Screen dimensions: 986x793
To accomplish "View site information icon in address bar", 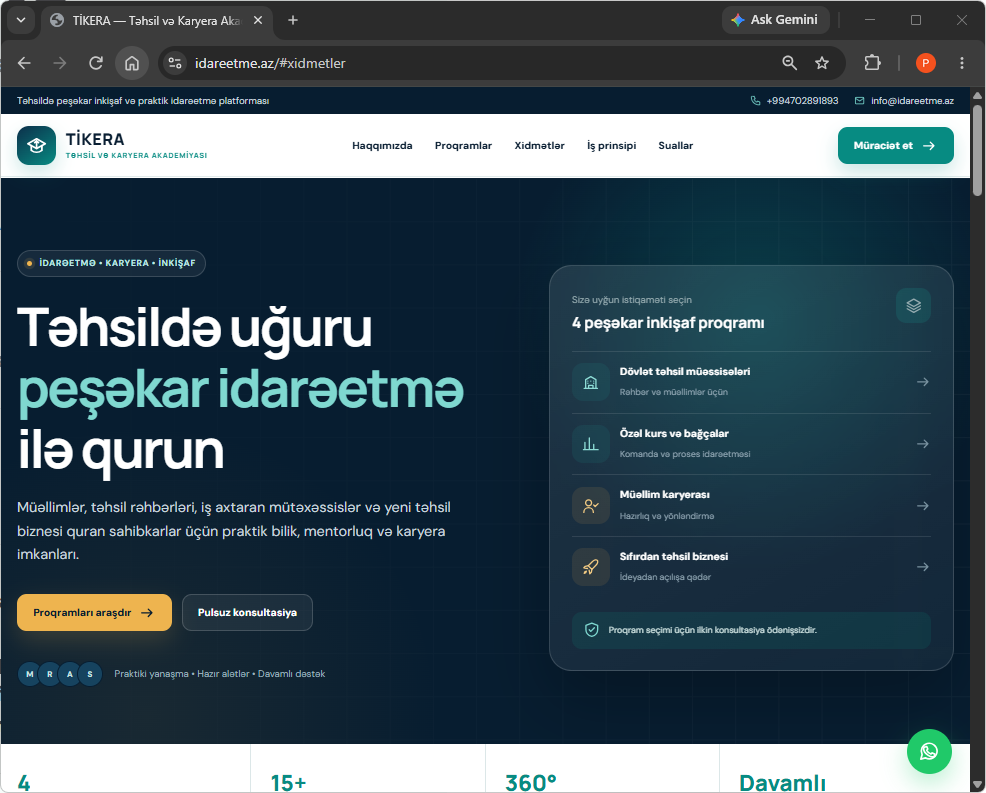I will pos(175,63).
